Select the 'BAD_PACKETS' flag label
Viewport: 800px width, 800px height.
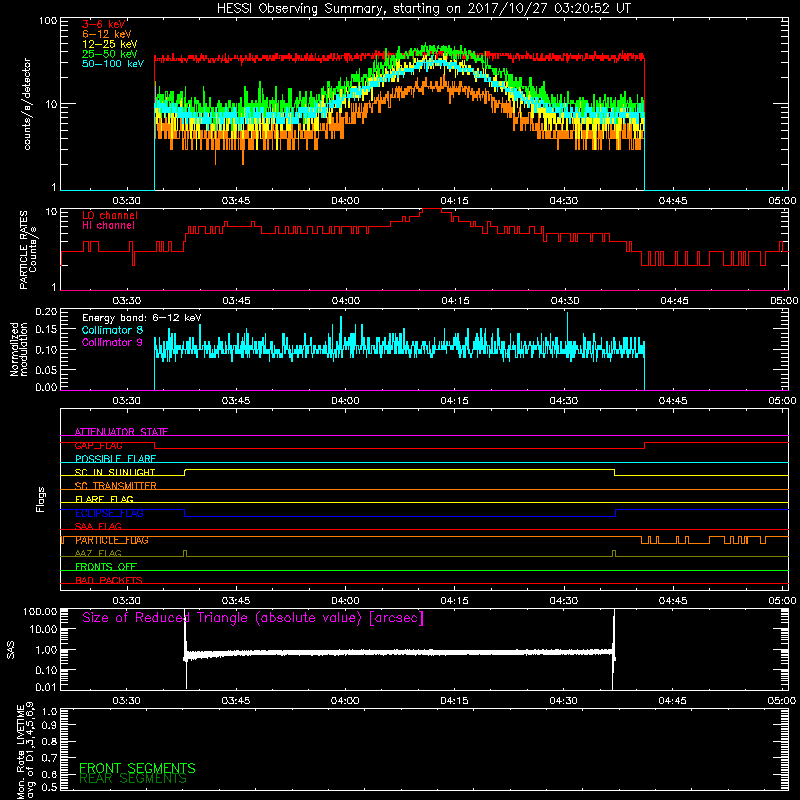(x=109, y=581)
